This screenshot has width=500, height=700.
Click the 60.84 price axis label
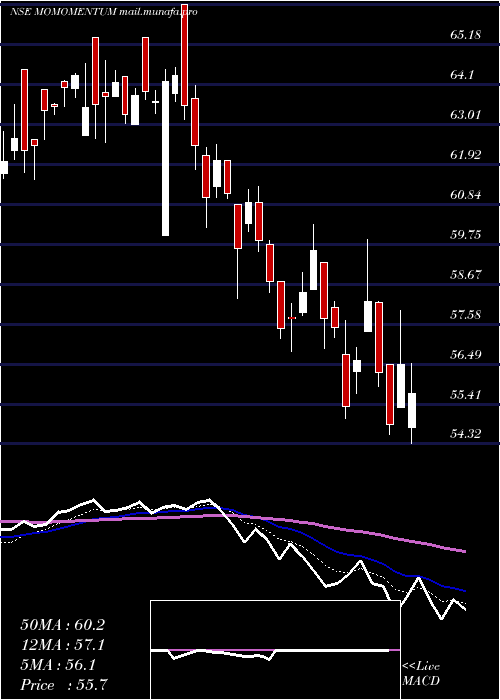point(466,195)
